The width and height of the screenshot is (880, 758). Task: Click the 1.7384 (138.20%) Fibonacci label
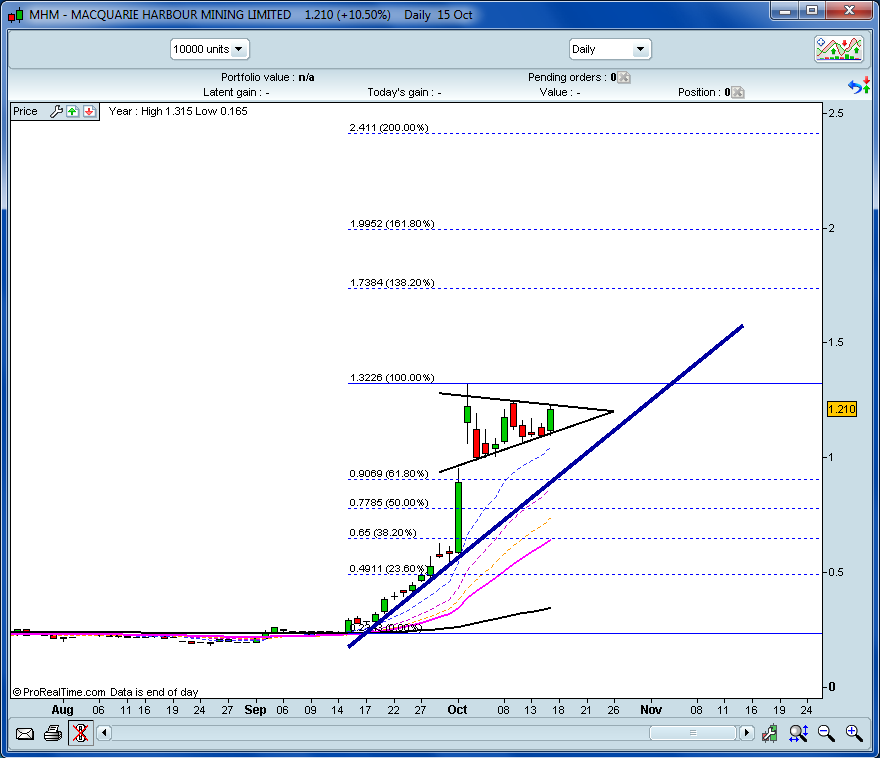click(x=392, y=283)
